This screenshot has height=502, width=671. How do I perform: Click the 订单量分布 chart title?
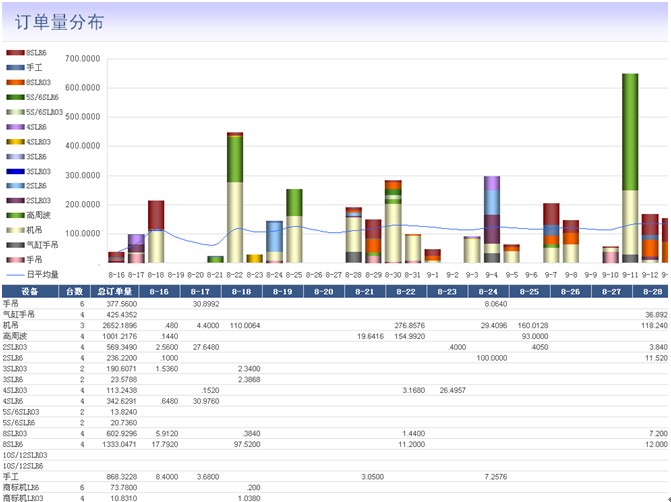pos(61,20)
